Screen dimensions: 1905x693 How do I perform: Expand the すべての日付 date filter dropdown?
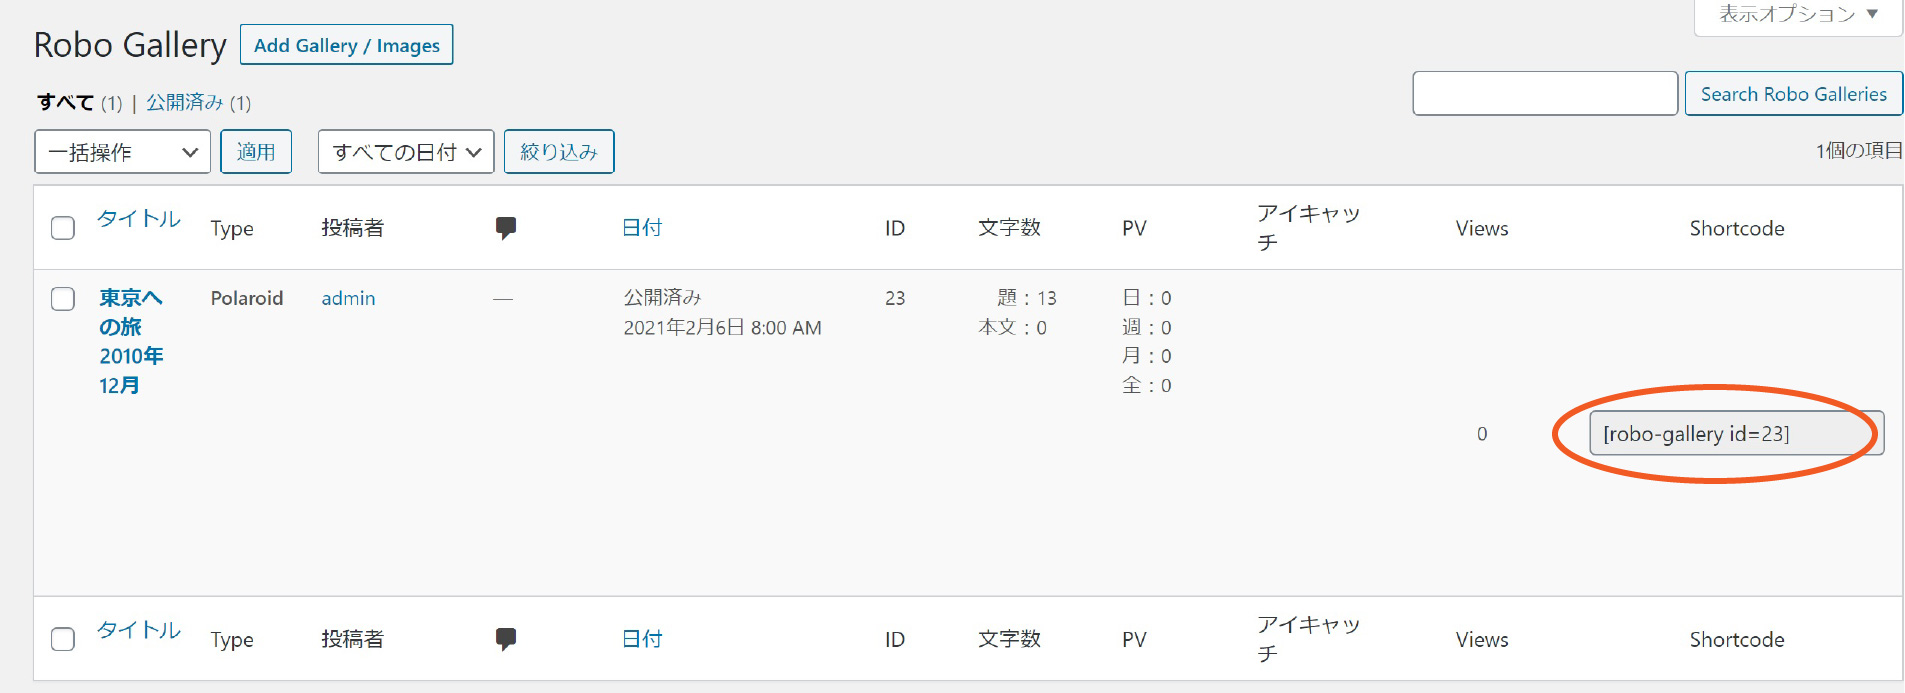coord(405,152)
